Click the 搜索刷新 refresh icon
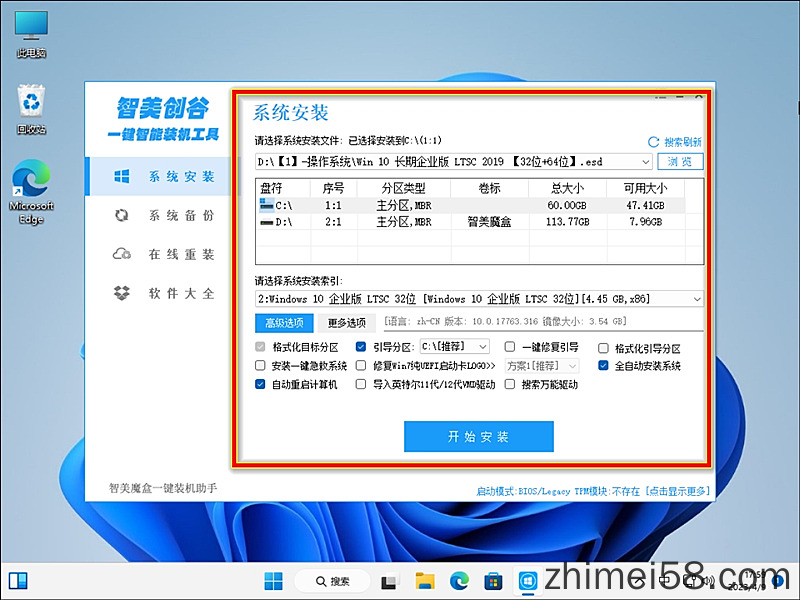This screenshot has height=600, width=800. 654,142
